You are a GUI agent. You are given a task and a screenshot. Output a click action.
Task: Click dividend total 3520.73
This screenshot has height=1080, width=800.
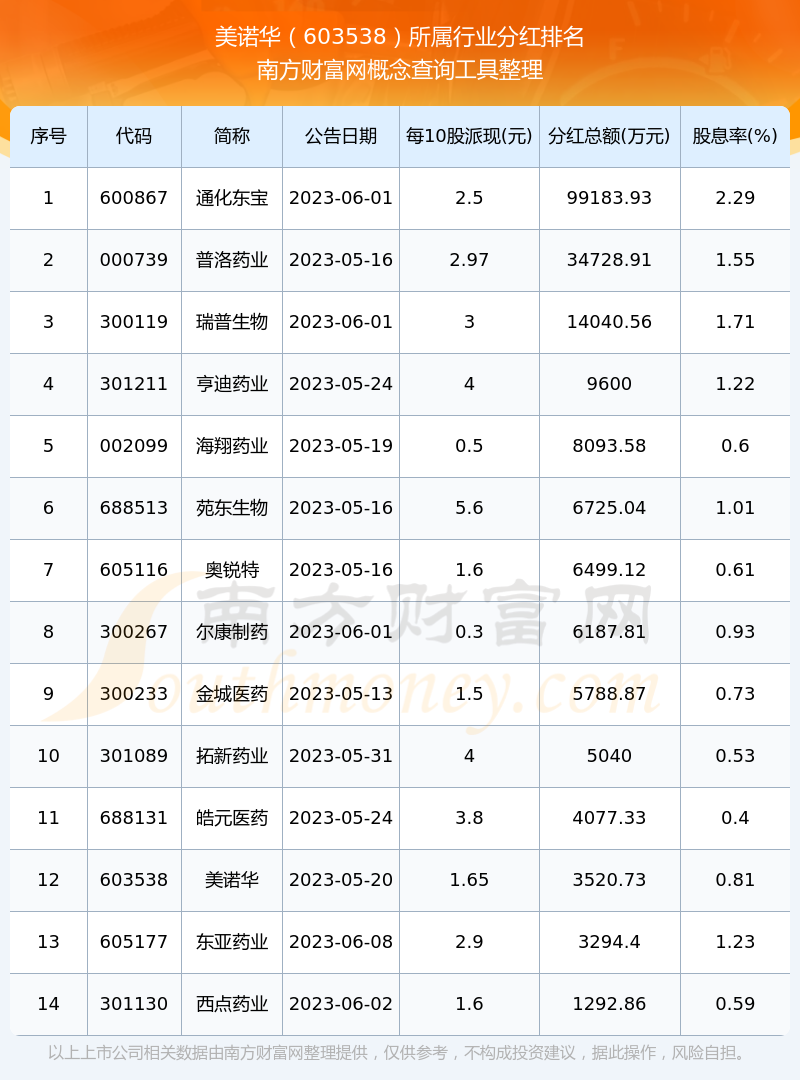click(609, 880)
